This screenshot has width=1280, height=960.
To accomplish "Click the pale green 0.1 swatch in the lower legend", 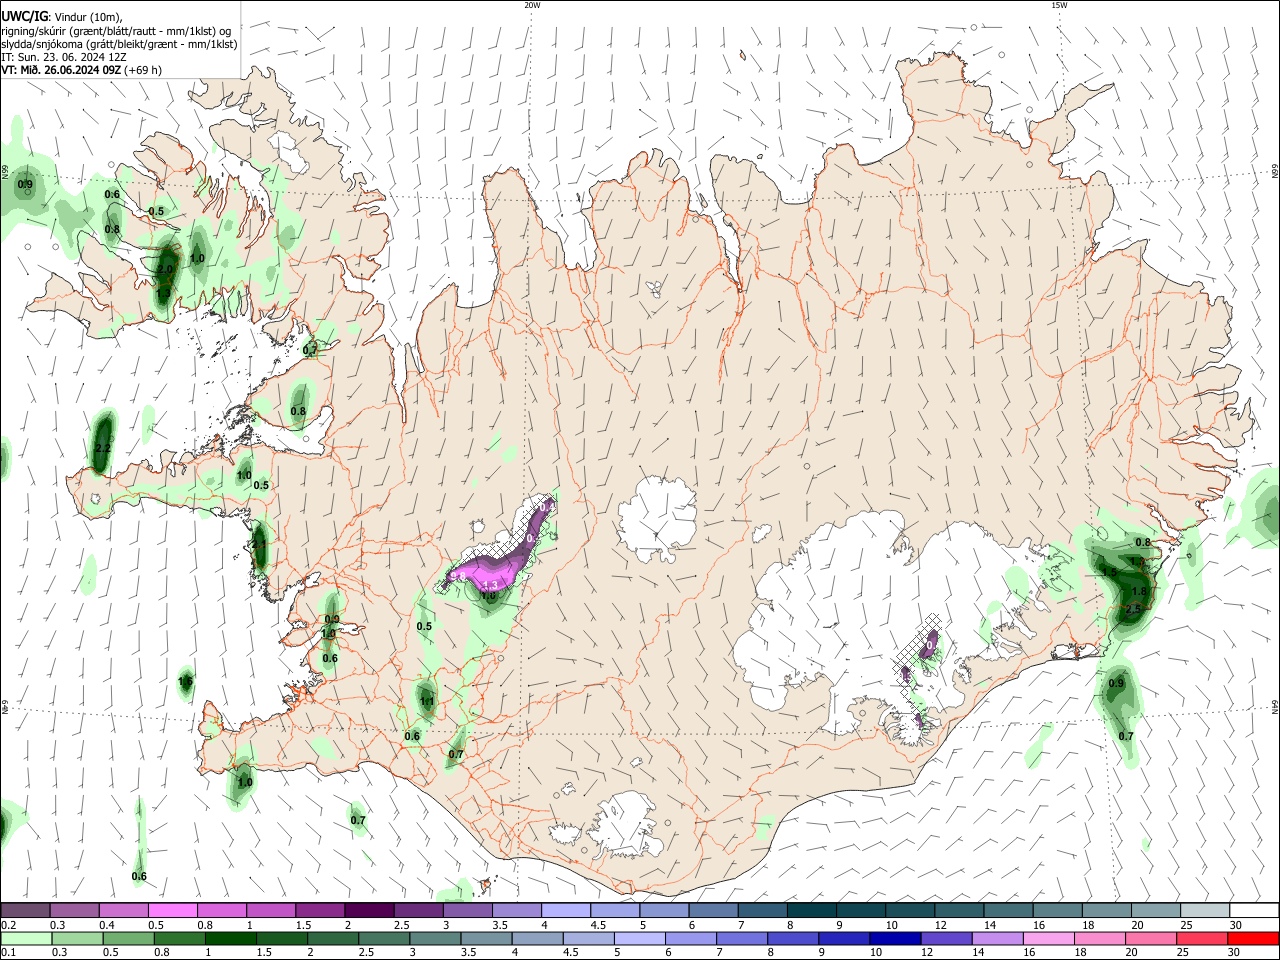I will coord(25,939).
